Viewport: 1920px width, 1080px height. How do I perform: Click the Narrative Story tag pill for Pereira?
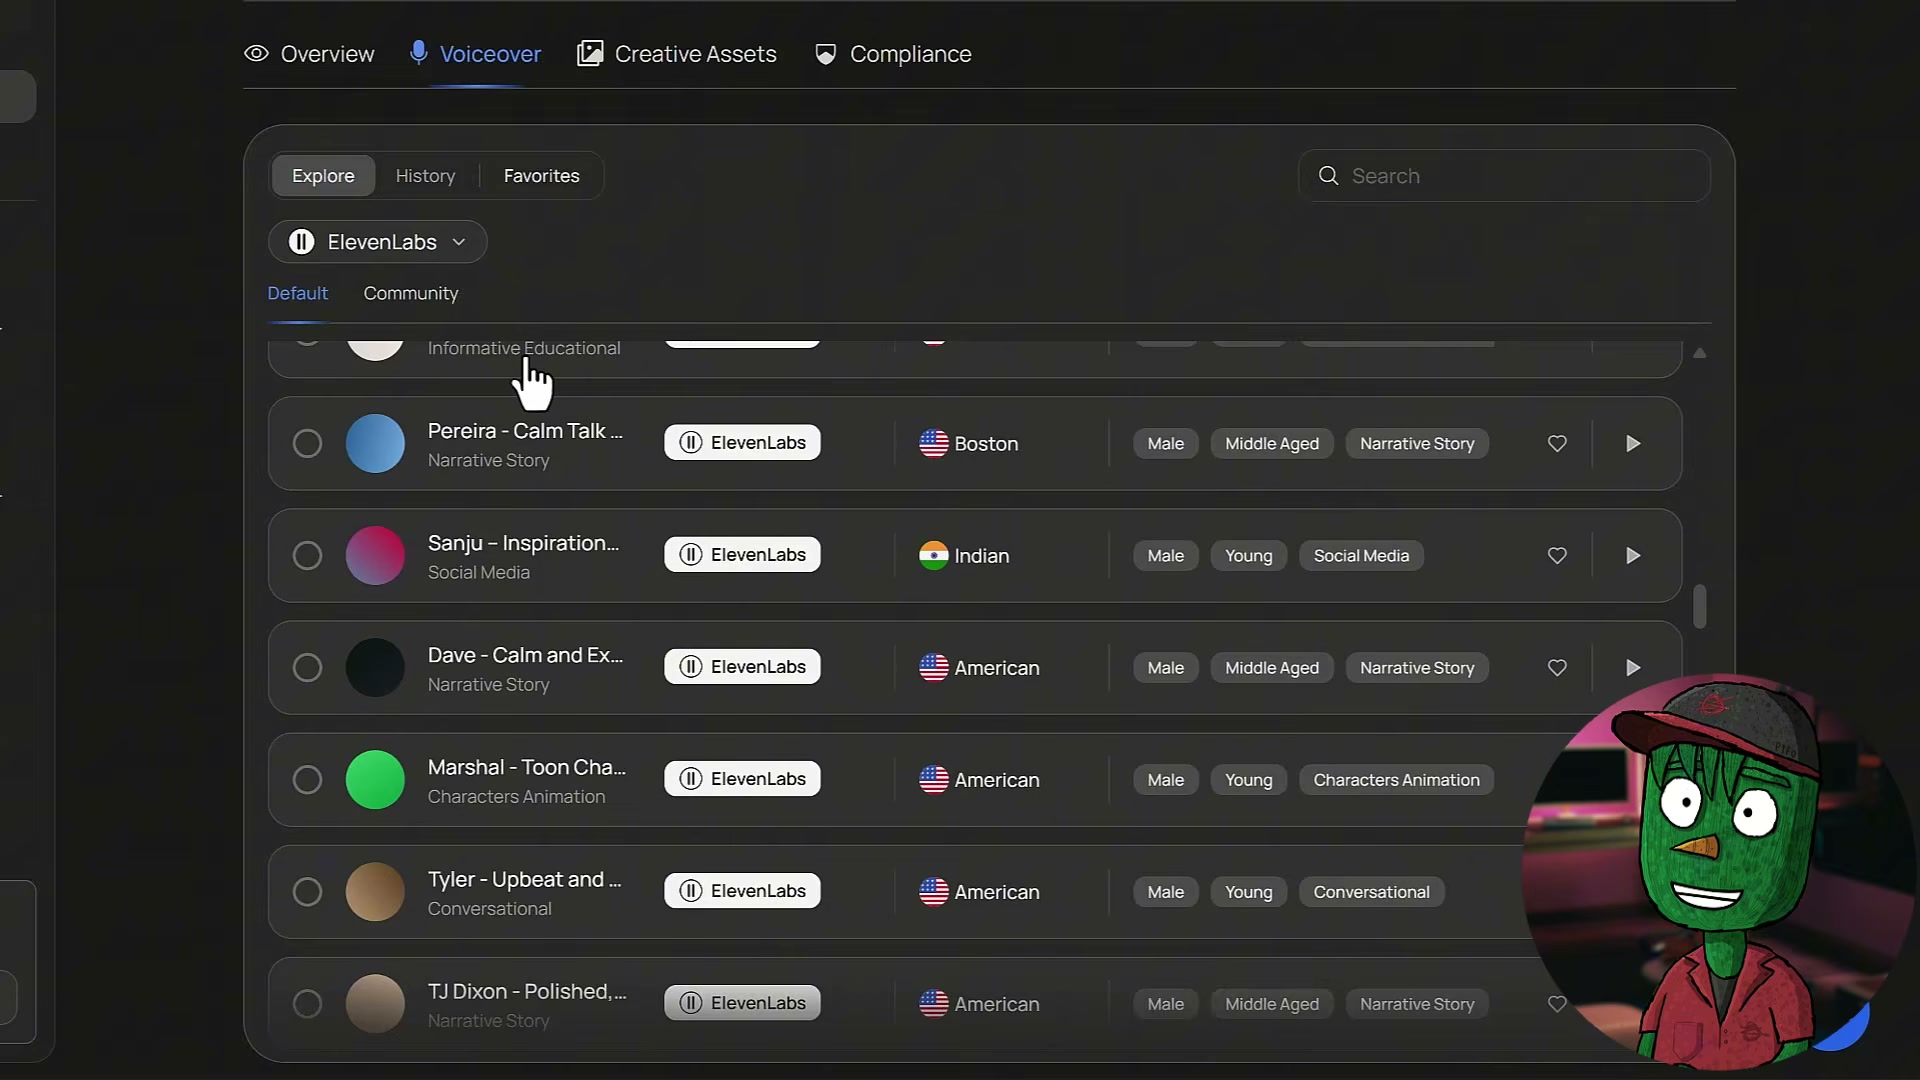[1417, 443]
